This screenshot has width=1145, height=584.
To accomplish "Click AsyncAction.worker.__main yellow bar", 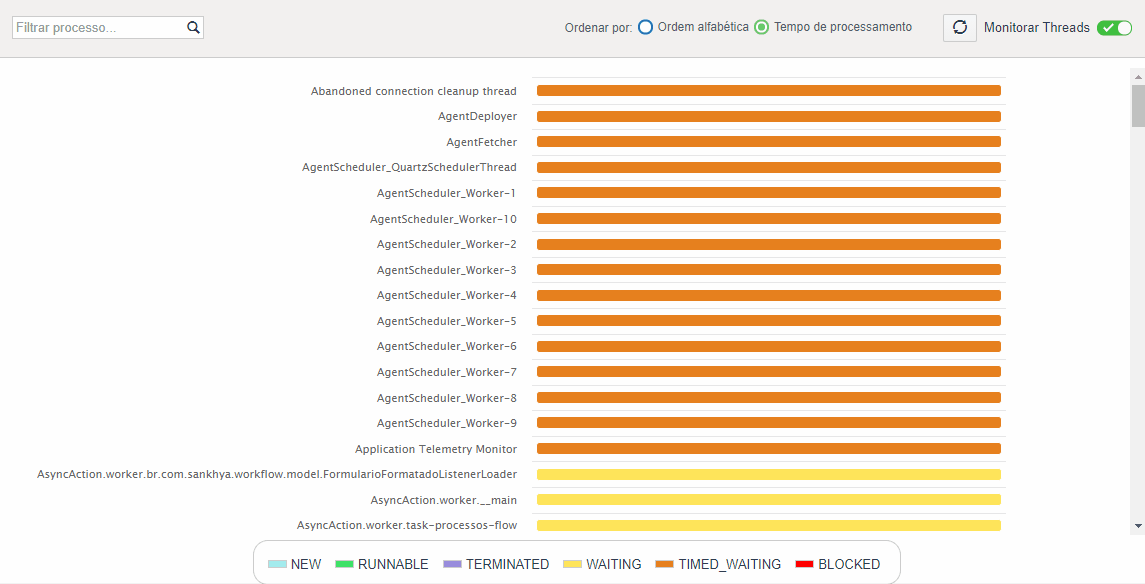I will pyautogui.click(x=768, y=500).
